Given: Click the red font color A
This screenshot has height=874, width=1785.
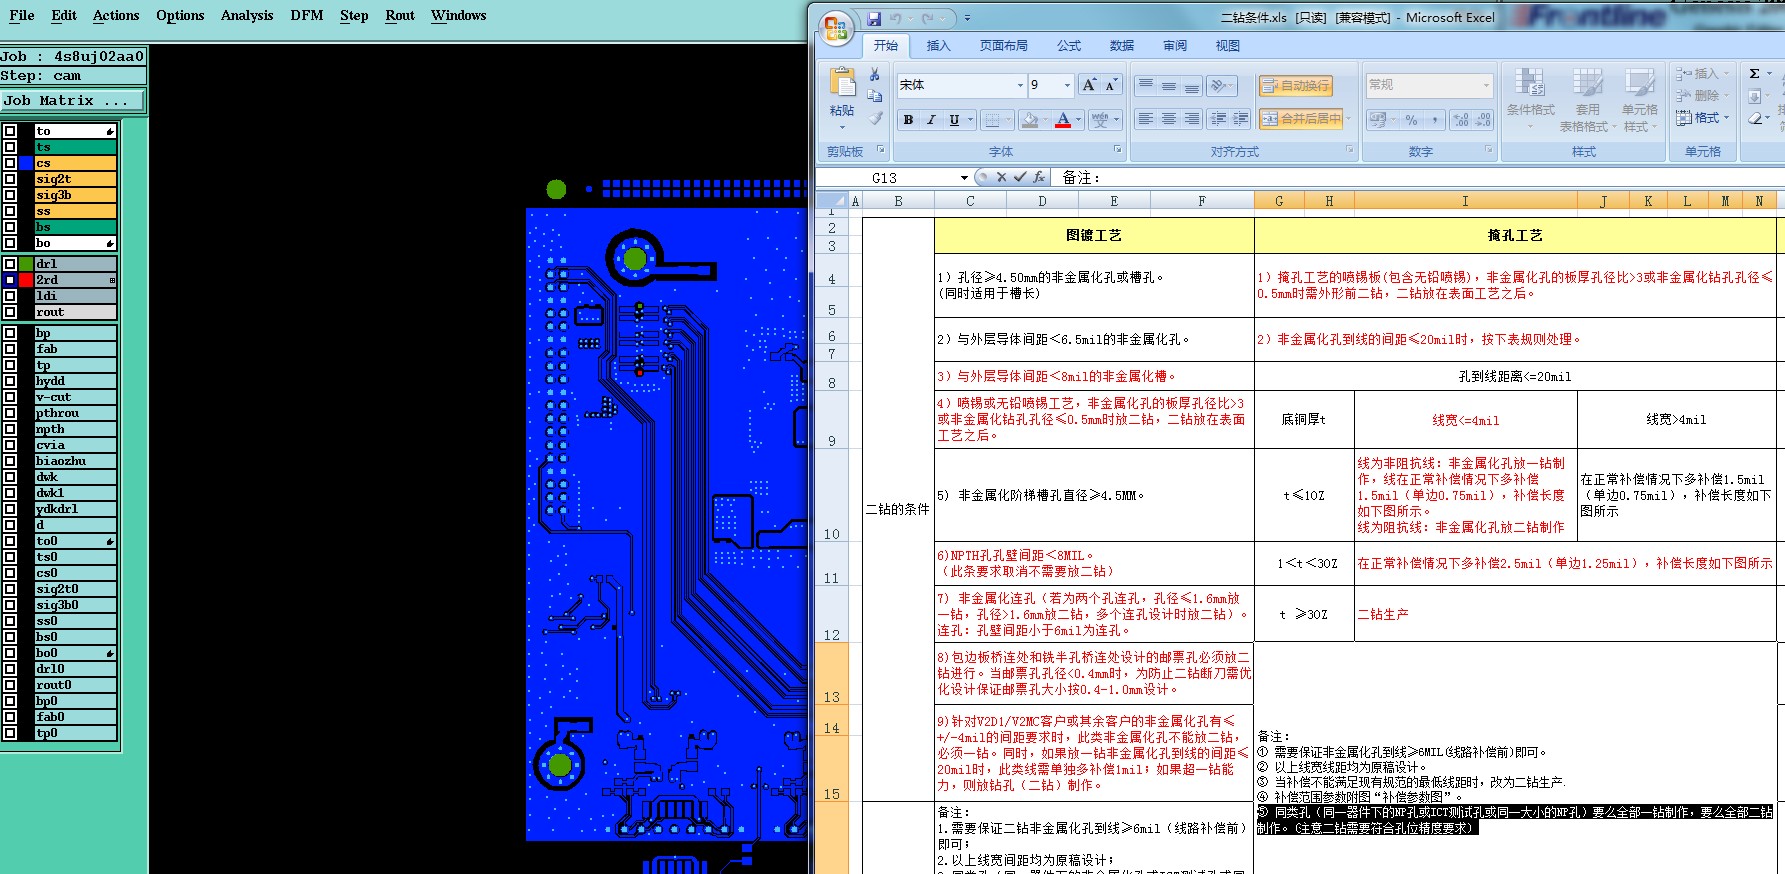Looking at the screenshot, I should pos(1063,120).
